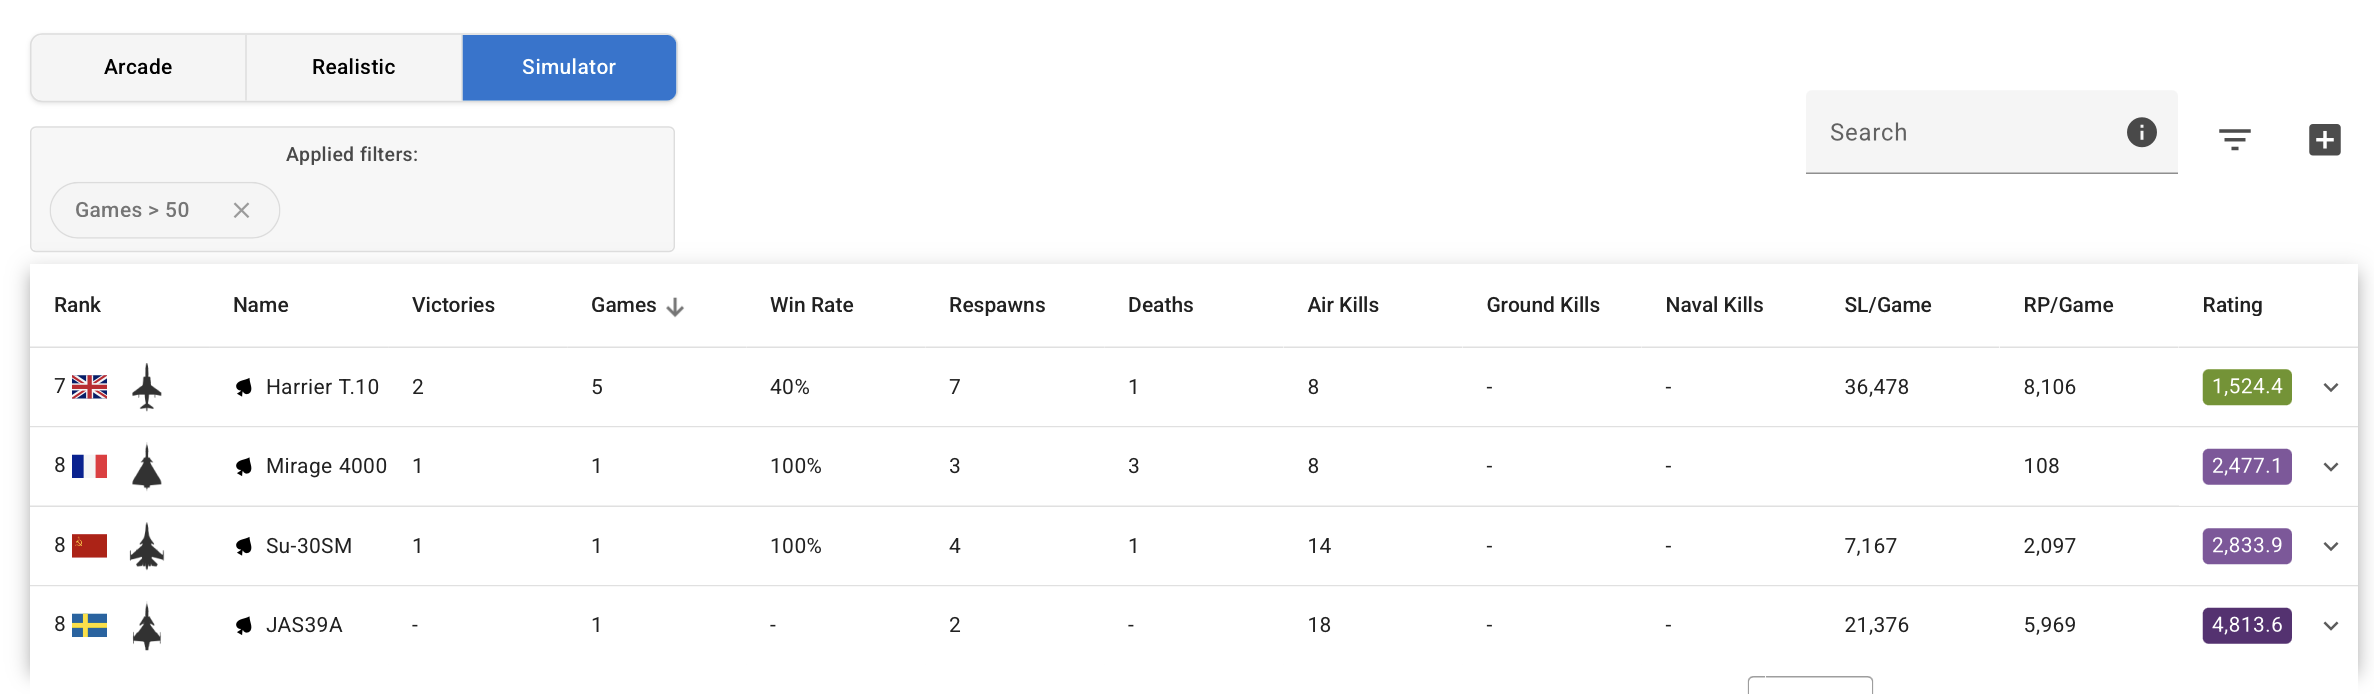Switch to Arcade mode
Image resolution: width=2374 pixels, height=694 pixels.
(x=138, y=67)
